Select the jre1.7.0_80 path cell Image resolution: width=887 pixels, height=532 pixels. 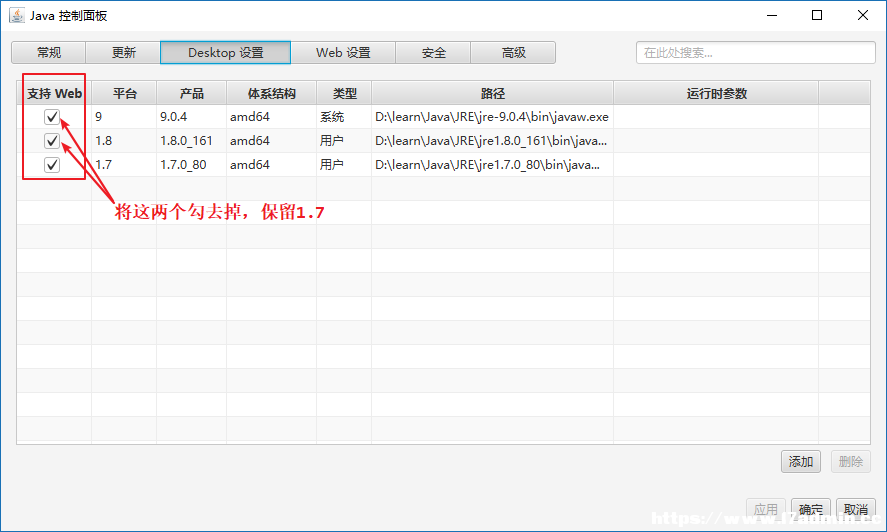pos(493,165)
